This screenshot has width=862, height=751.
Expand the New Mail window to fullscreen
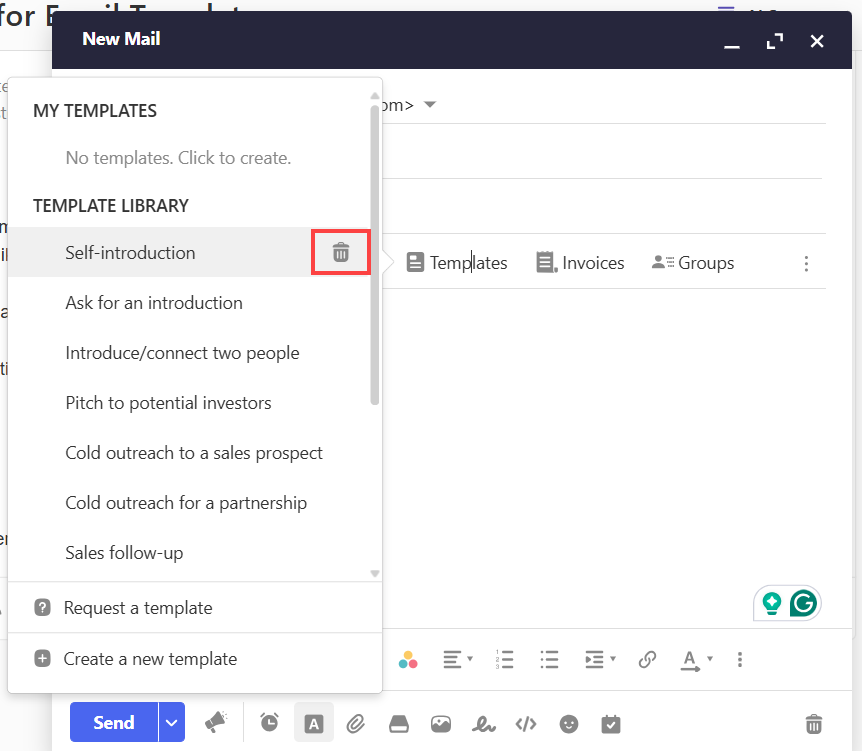(775, 41)
